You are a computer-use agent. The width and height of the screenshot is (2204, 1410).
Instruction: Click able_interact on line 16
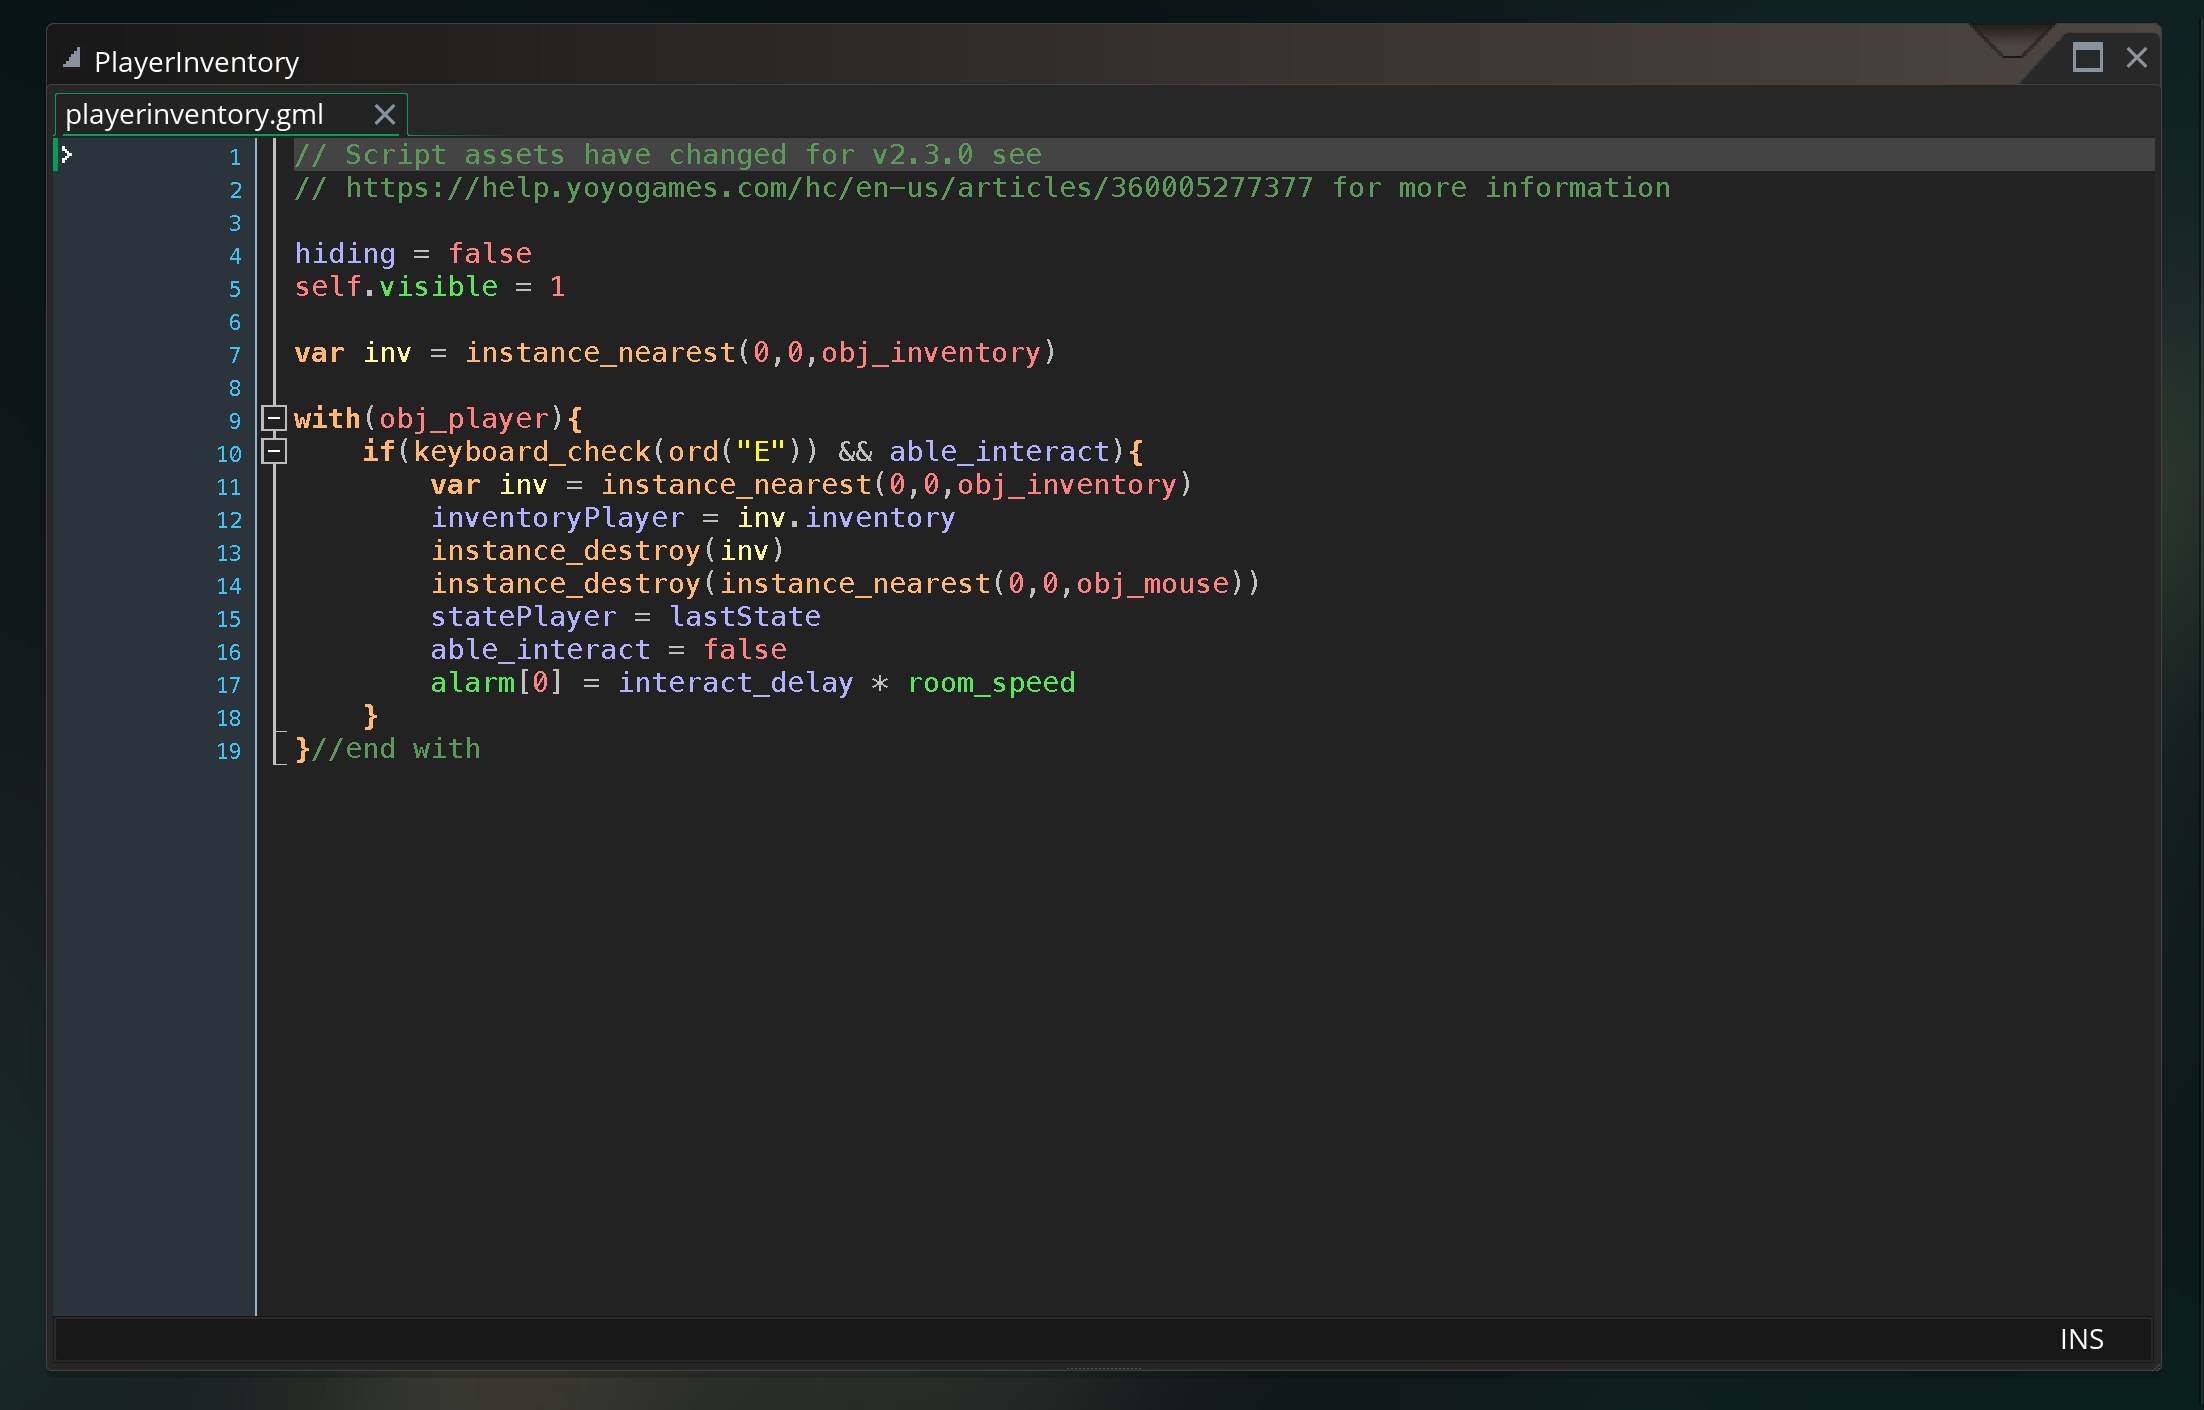coord(541,650)
